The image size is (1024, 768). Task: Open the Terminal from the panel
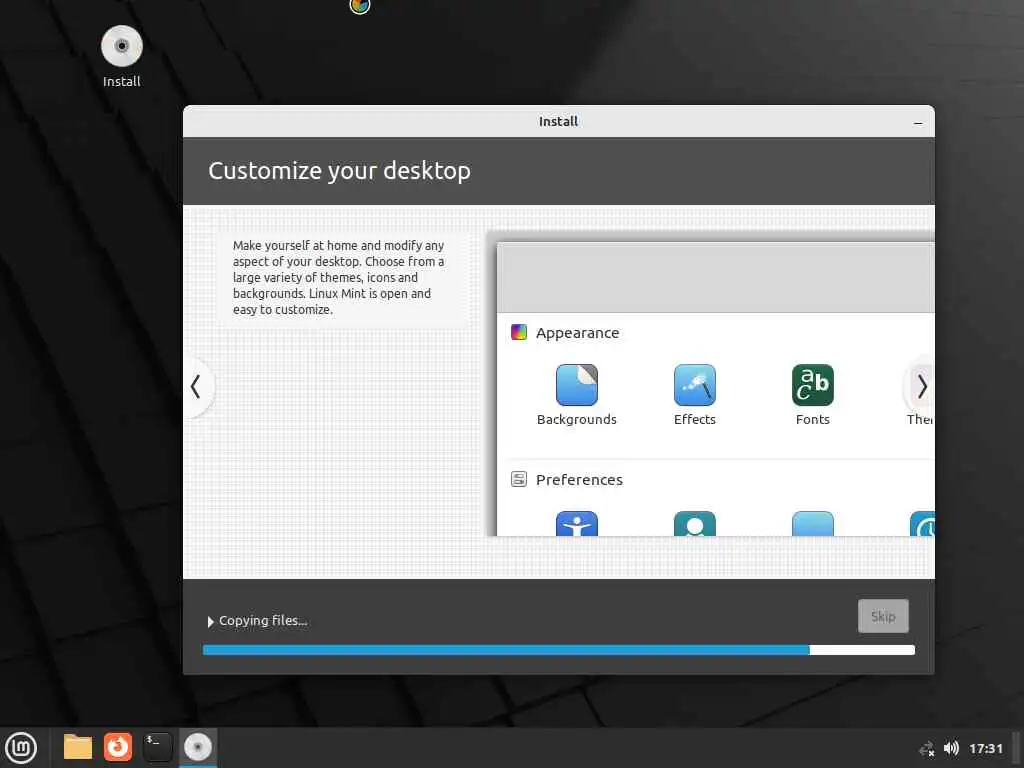(157, 747)
